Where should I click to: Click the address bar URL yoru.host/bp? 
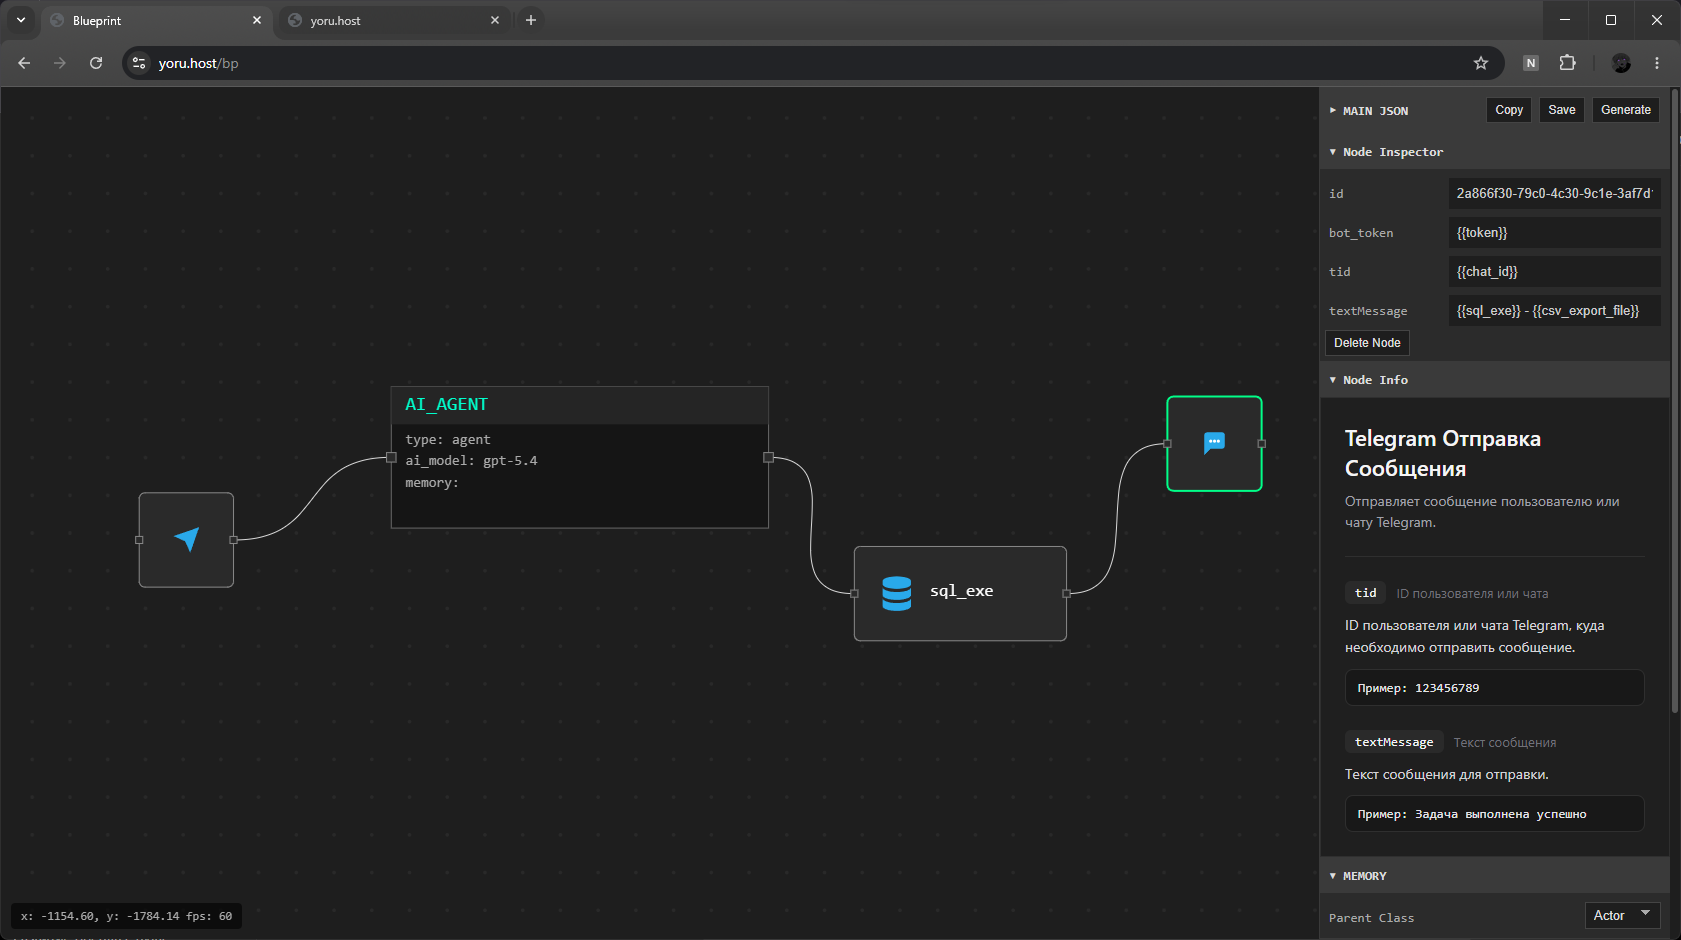198,63
